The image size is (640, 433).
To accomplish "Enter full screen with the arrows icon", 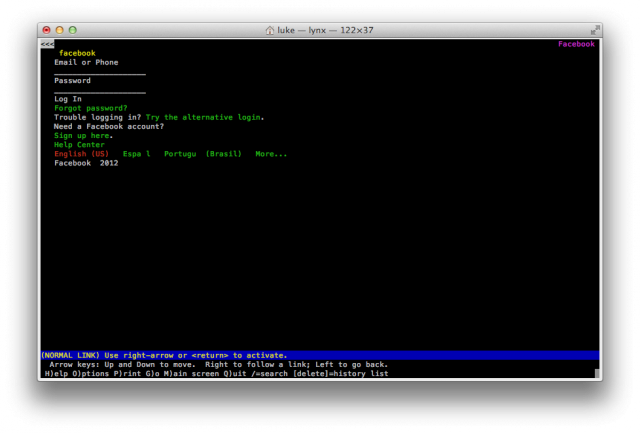I will (x=595, y=31).
